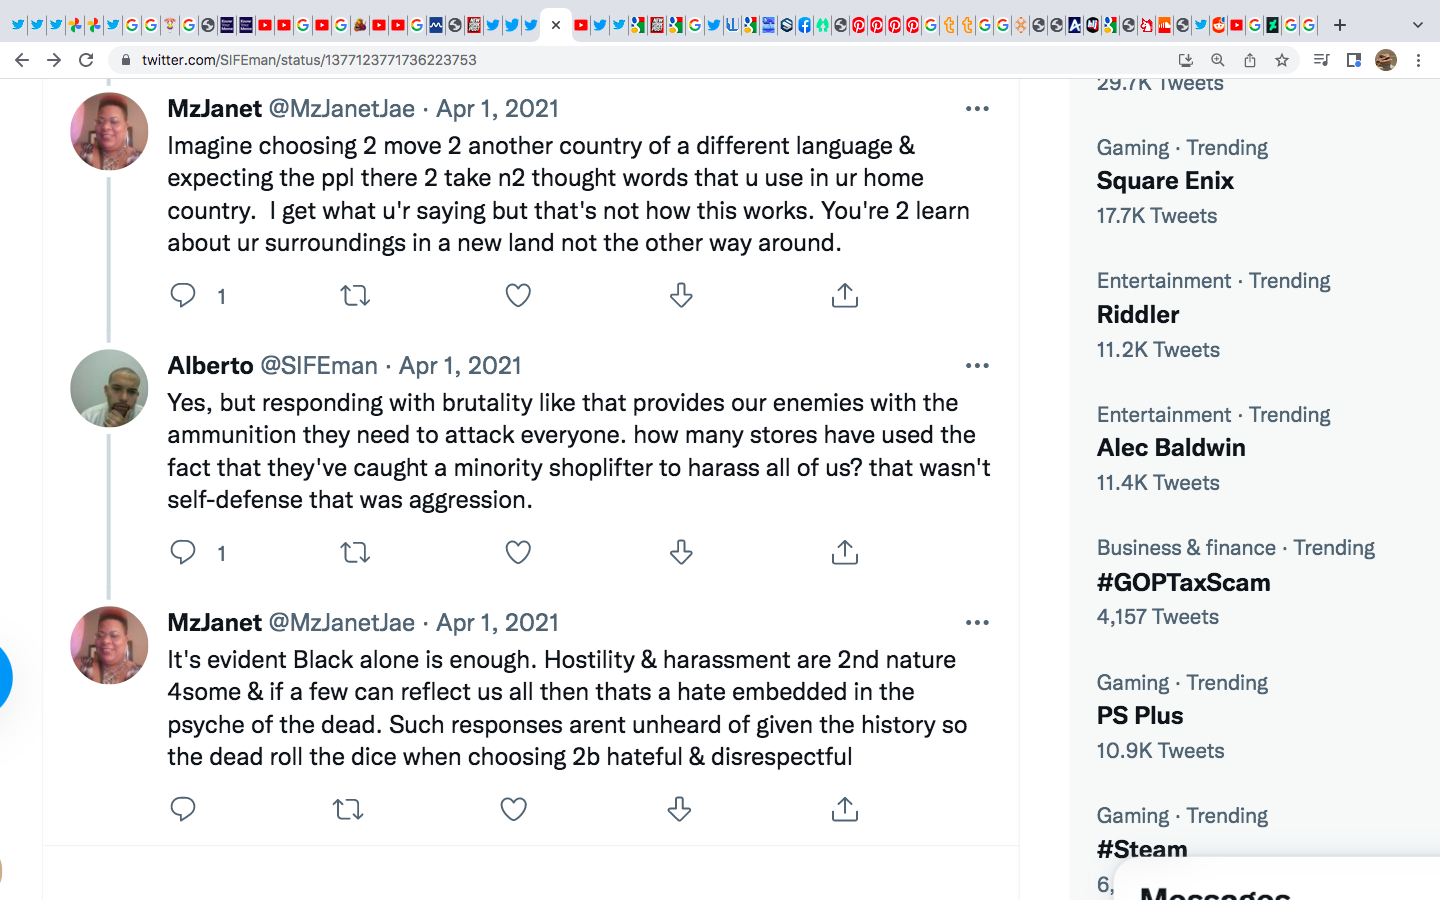This screenshot has width=1440, height=900.
Task: Like MzJanet's first tweet
Action: (x=518, y=295)
